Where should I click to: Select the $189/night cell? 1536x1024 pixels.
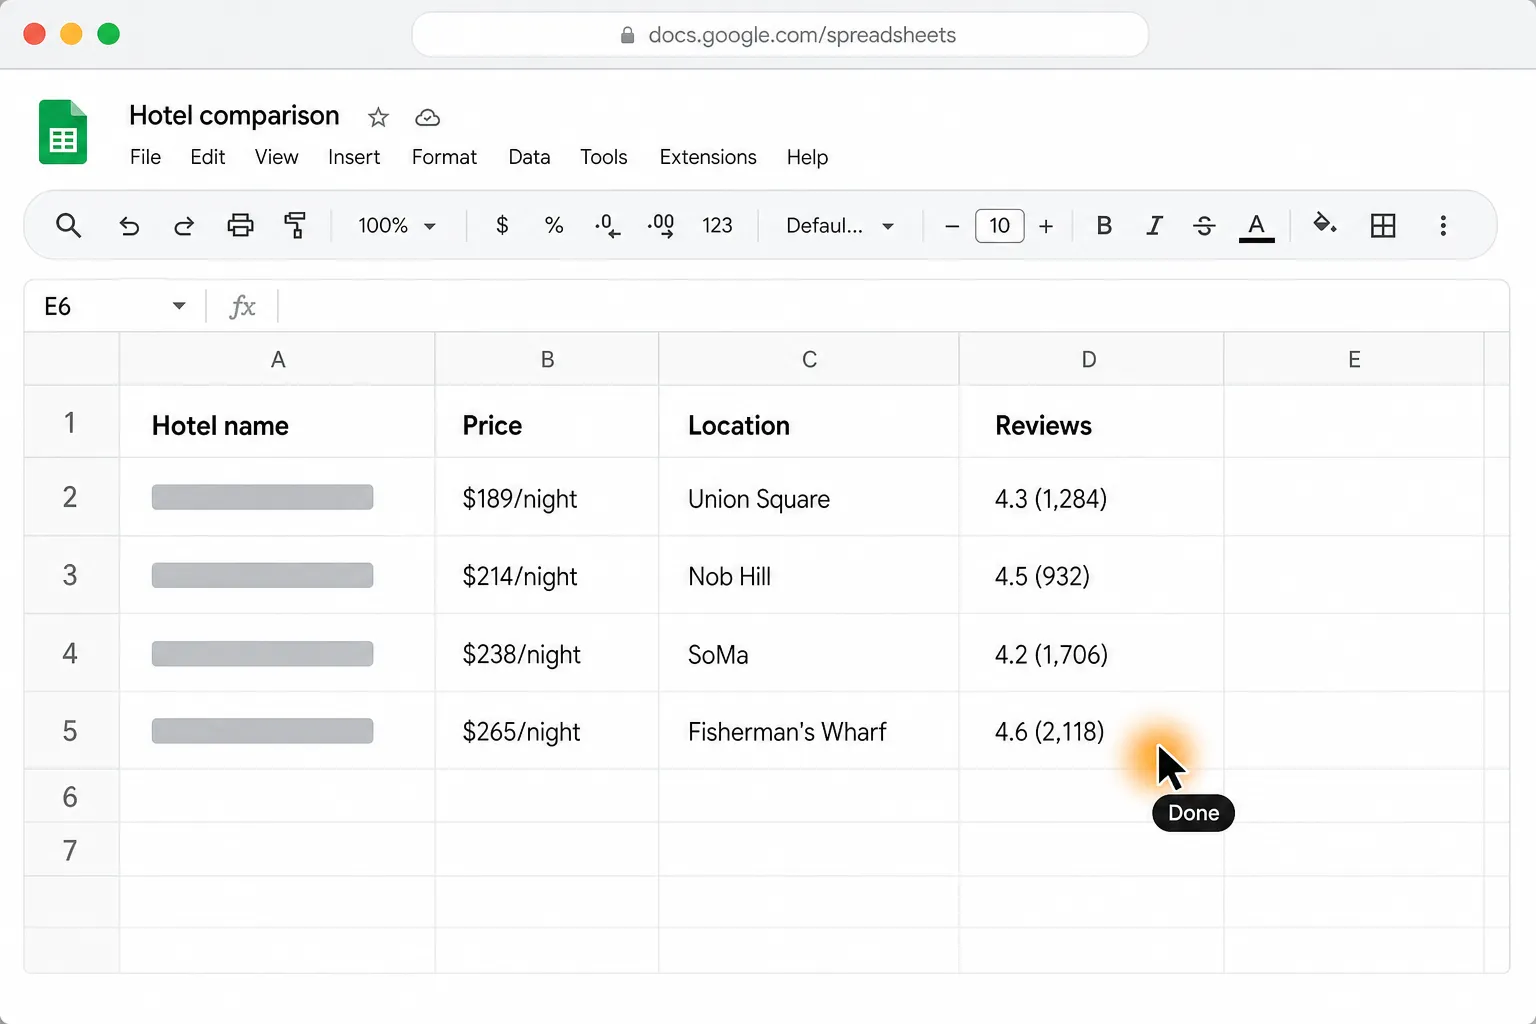(547, 497)
